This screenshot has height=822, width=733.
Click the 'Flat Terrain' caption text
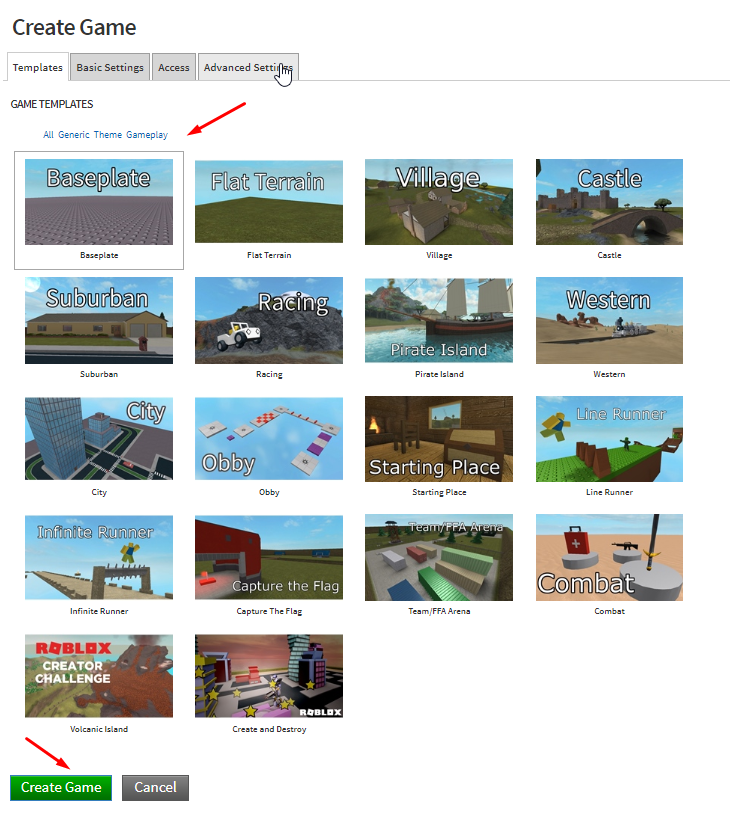pos(269,255)
